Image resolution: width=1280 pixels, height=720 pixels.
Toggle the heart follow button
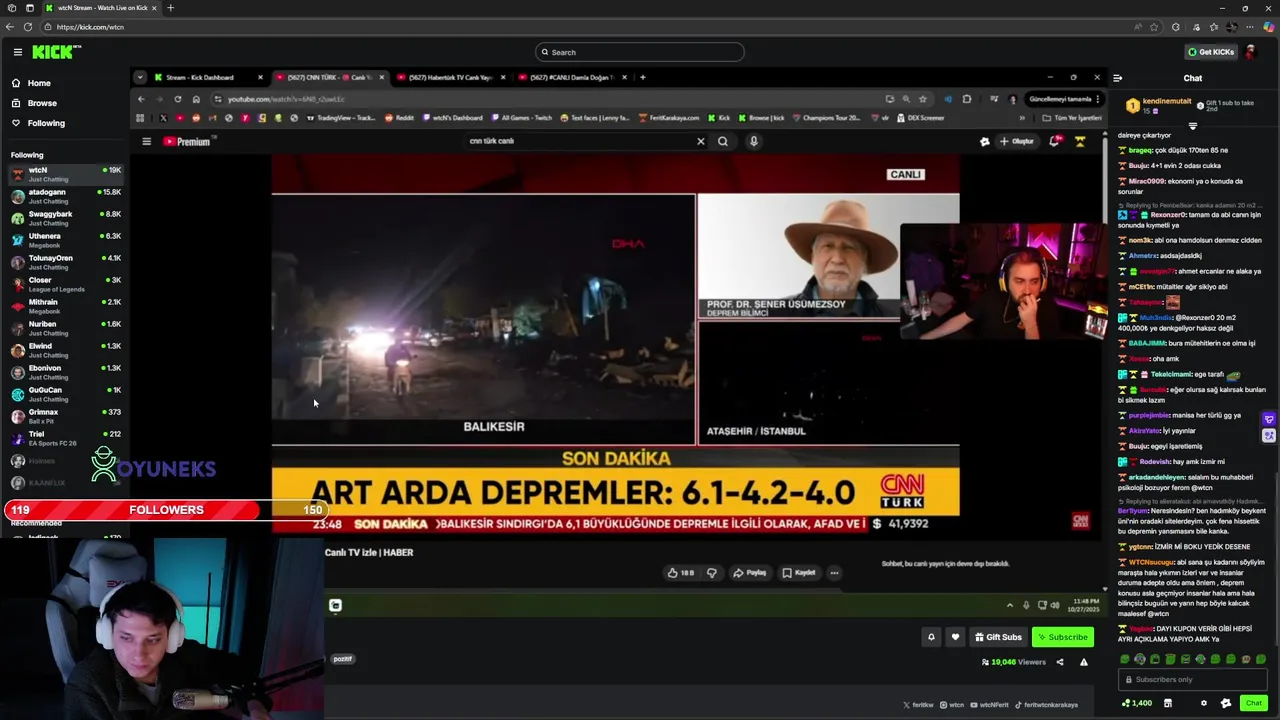(955, 637)
